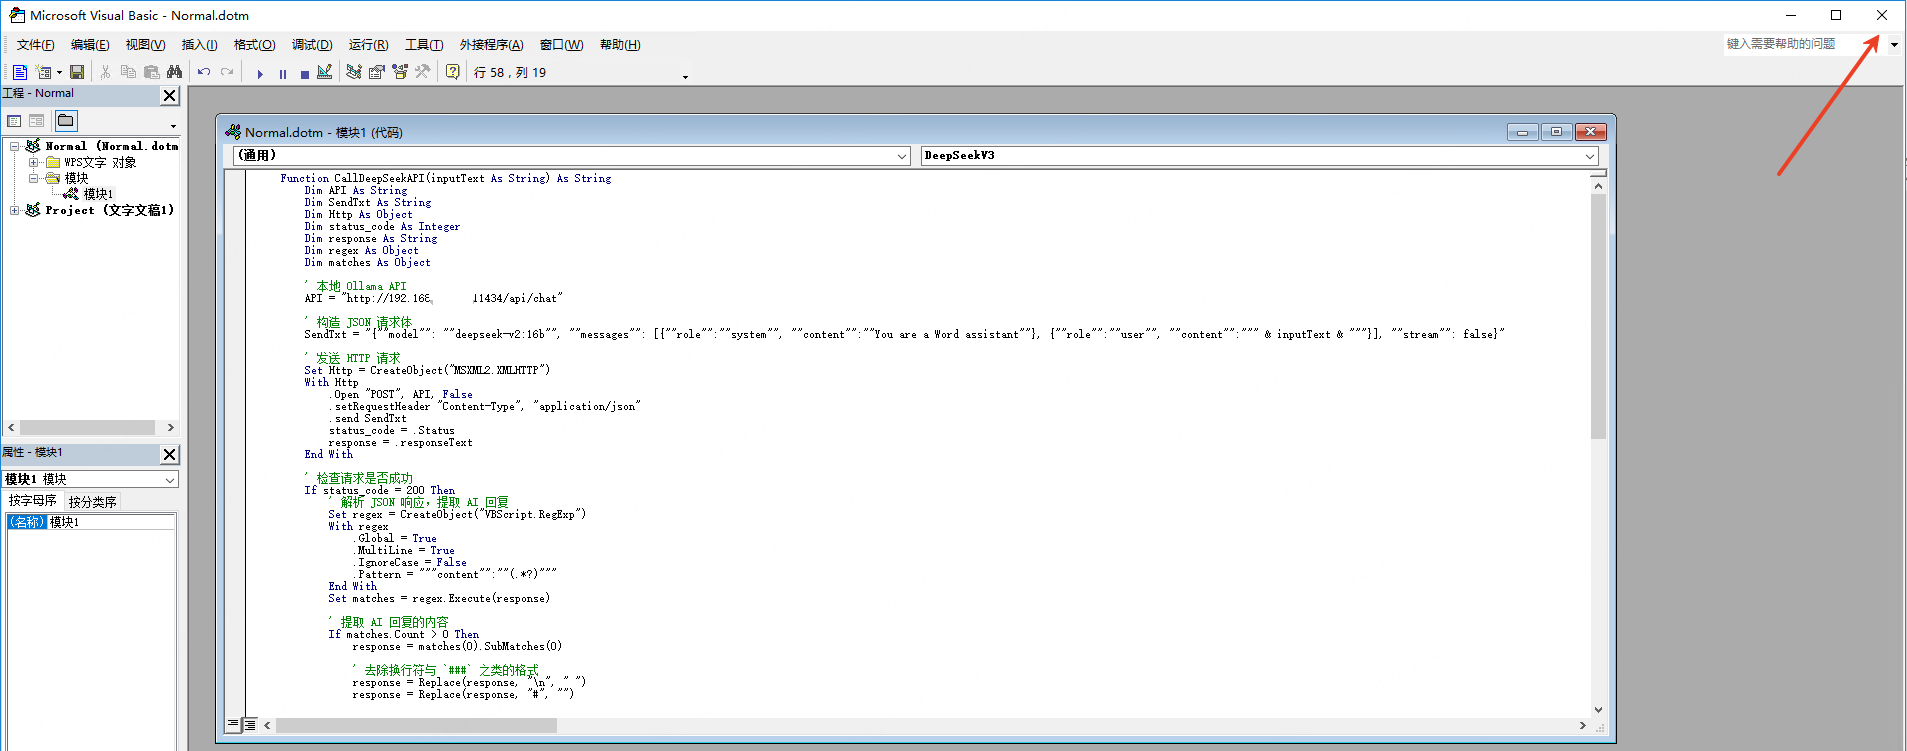Image resolution: width=1907 pixels, height=751 pixels.
Task: Close the 属性 - 模块1 properties pane
Action: pos(170,454)
